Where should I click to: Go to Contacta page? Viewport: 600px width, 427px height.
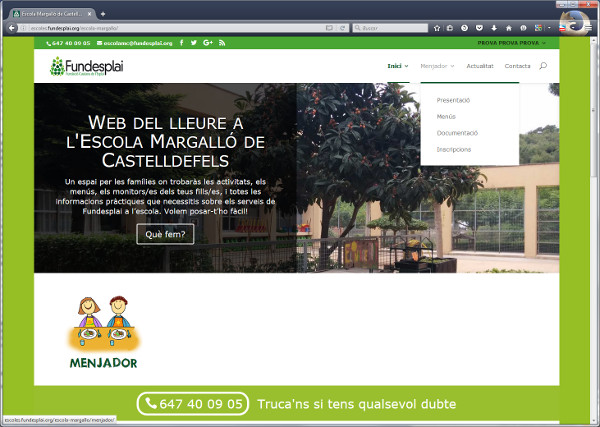[x=517, y=66]
